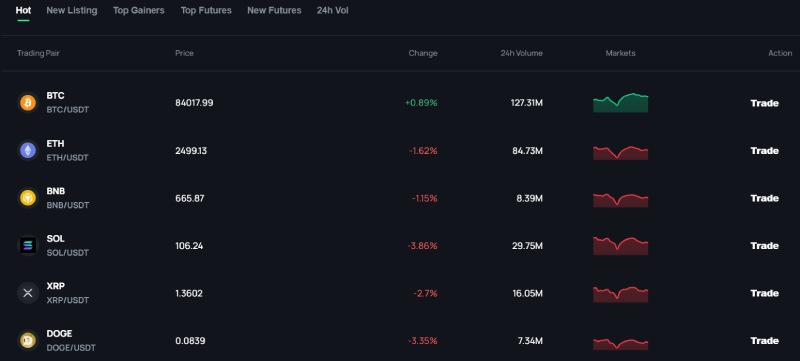Click the -1.62% change value

click(x=423, y=151)
